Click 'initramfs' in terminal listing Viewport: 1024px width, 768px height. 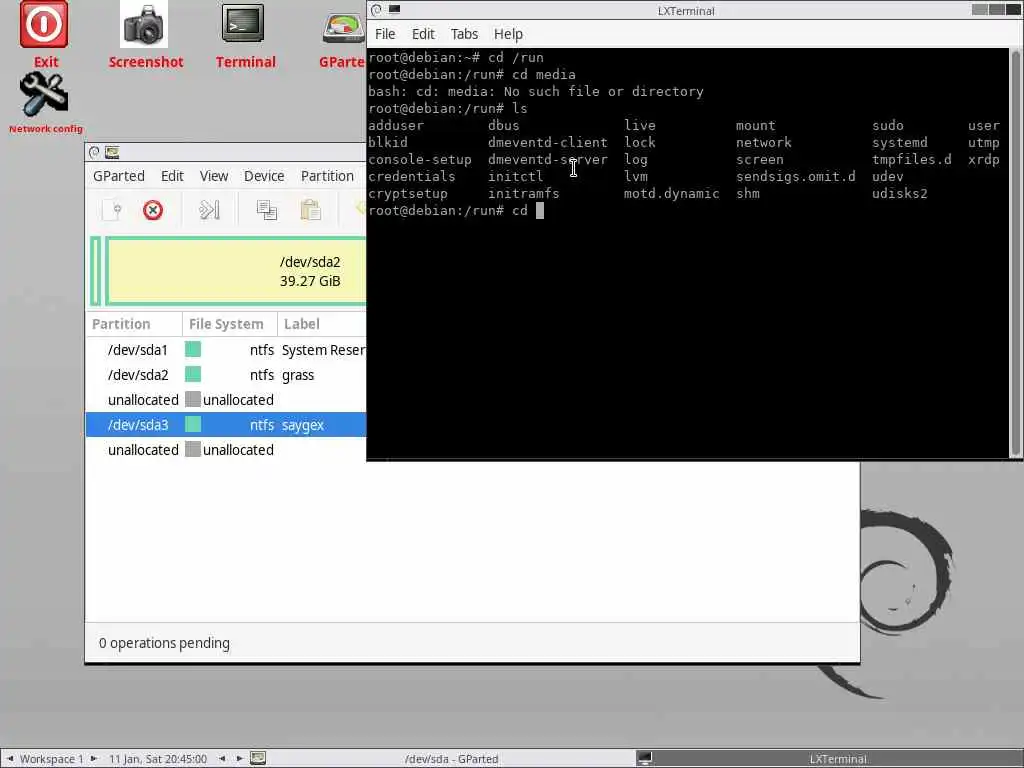(x=524, y=193)
